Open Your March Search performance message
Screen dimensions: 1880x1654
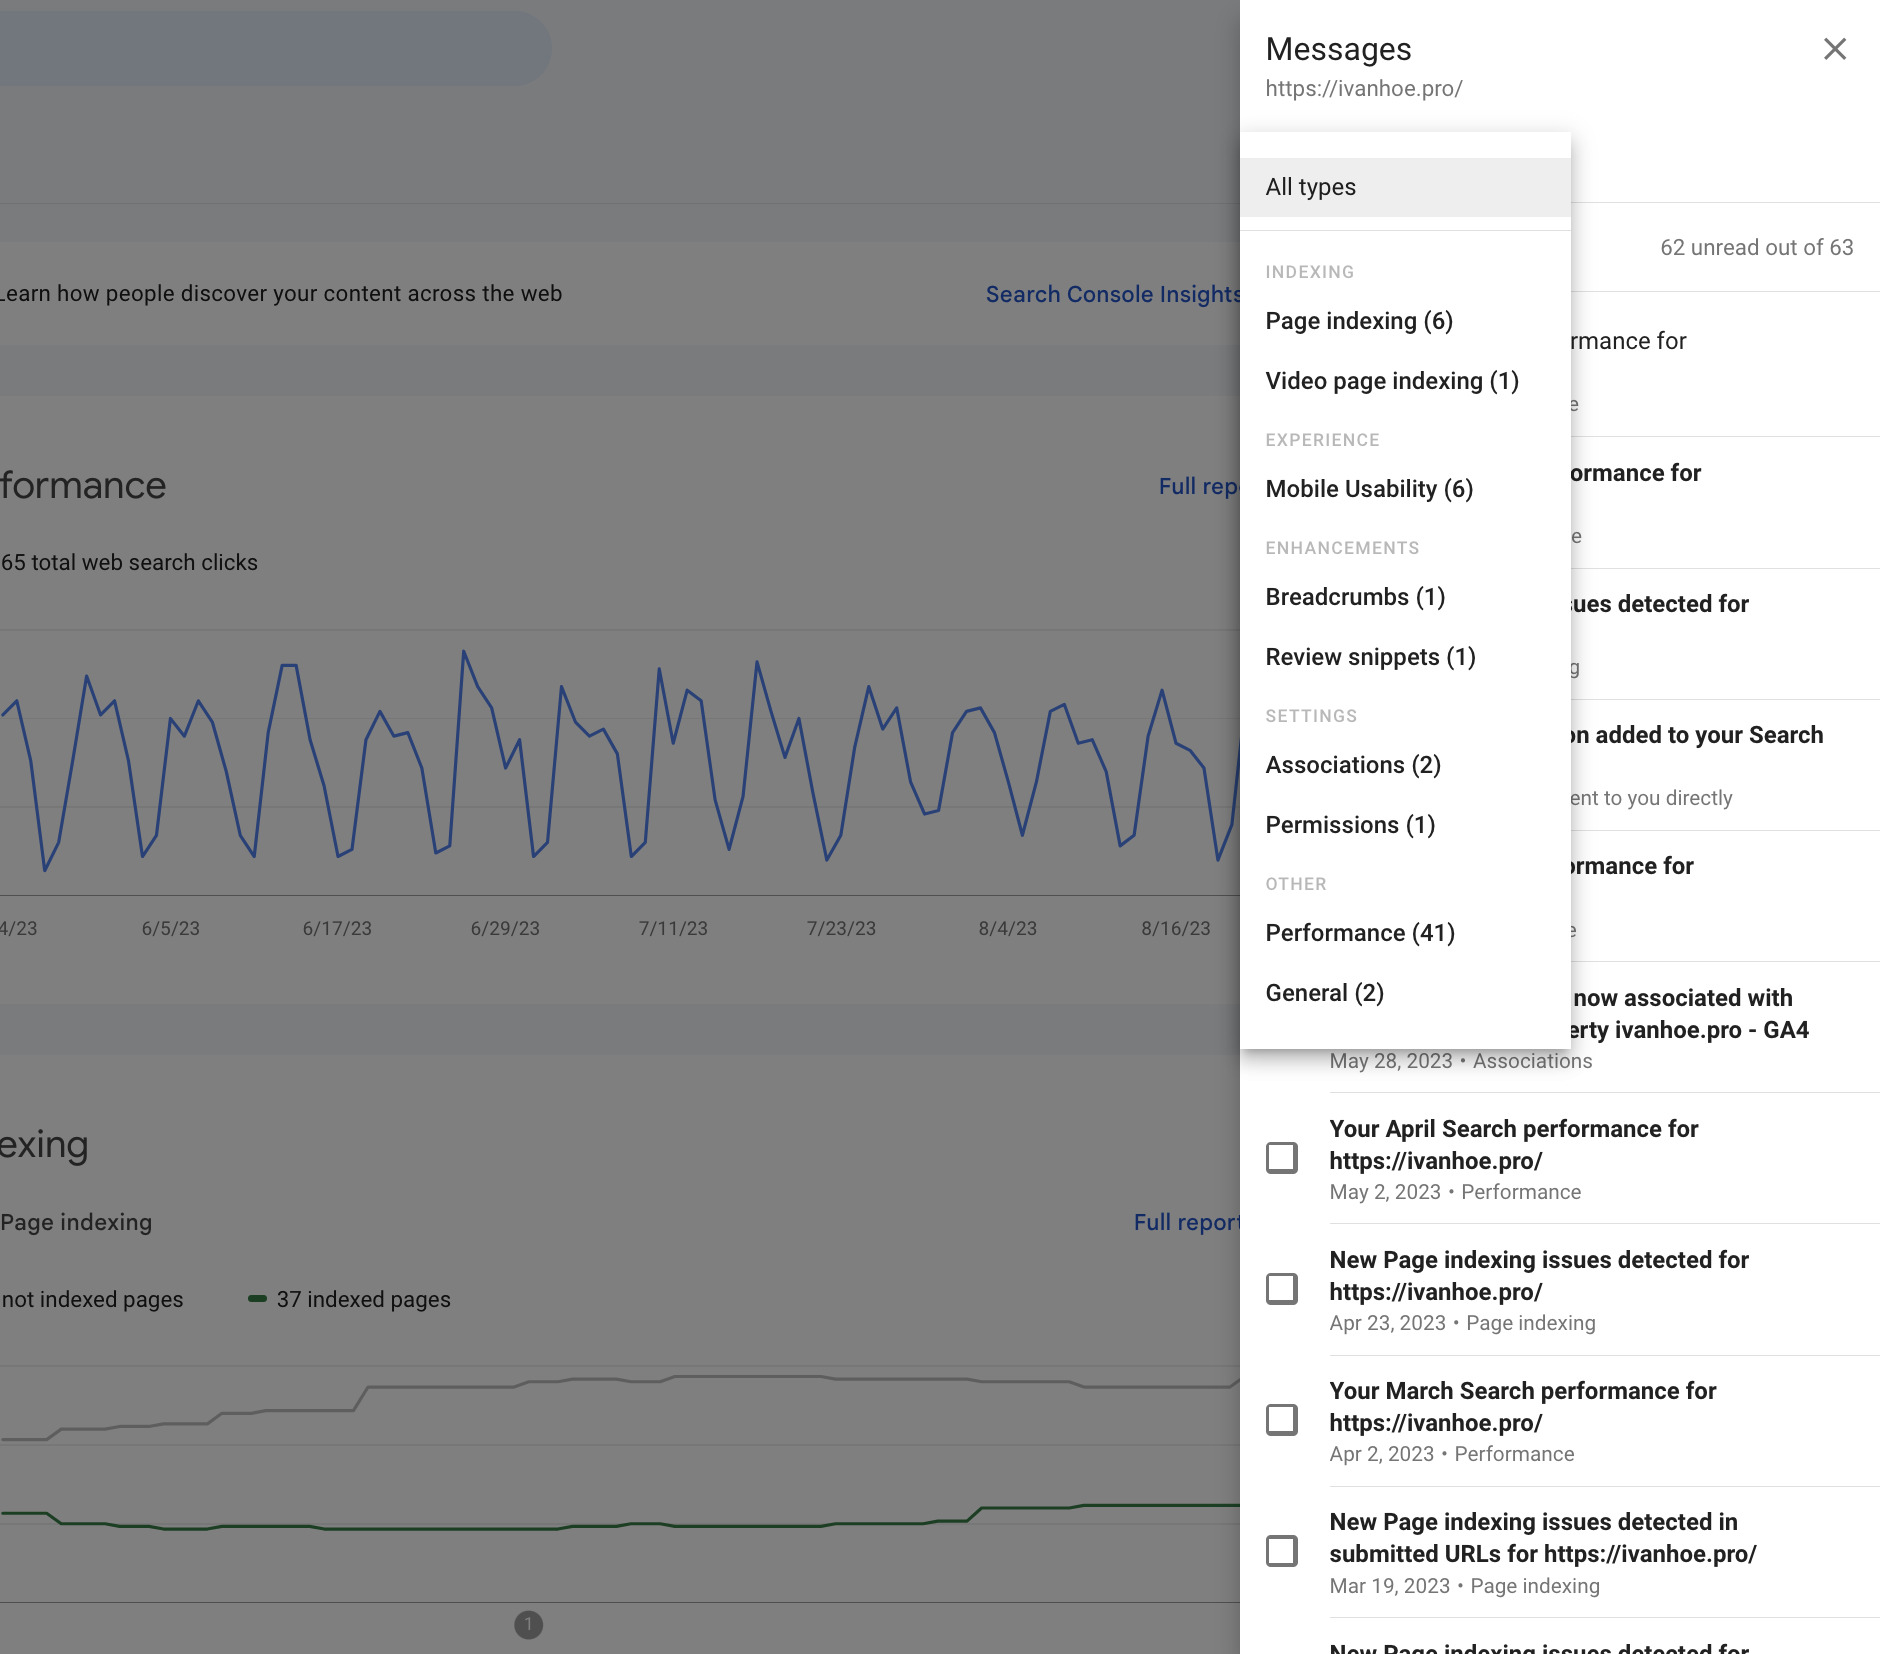pyautogui.click(x=1522, y=1406)
